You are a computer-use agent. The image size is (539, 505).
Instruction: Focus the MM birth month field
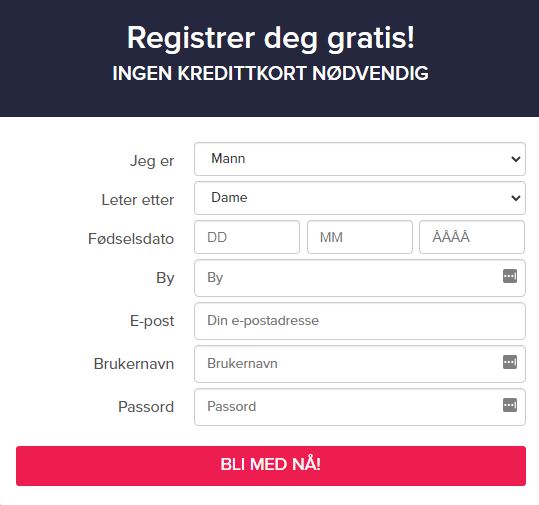coord(360,237)
